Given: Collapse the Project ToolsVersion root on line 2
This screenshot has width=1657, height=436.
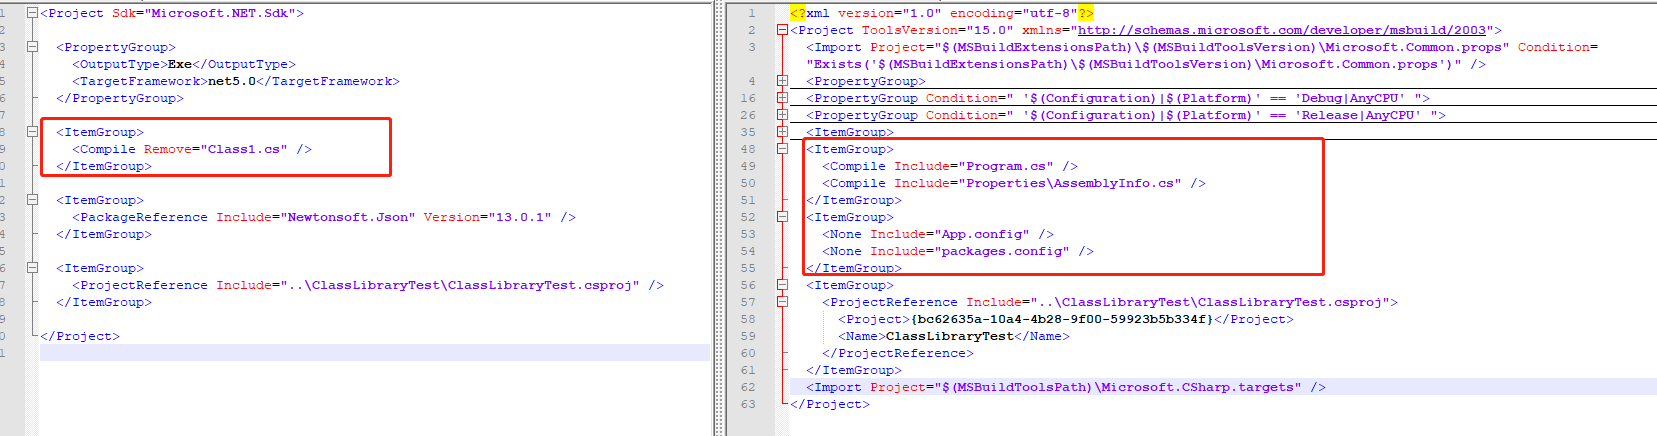Looking at the screenshot, I should coord(782,30).
